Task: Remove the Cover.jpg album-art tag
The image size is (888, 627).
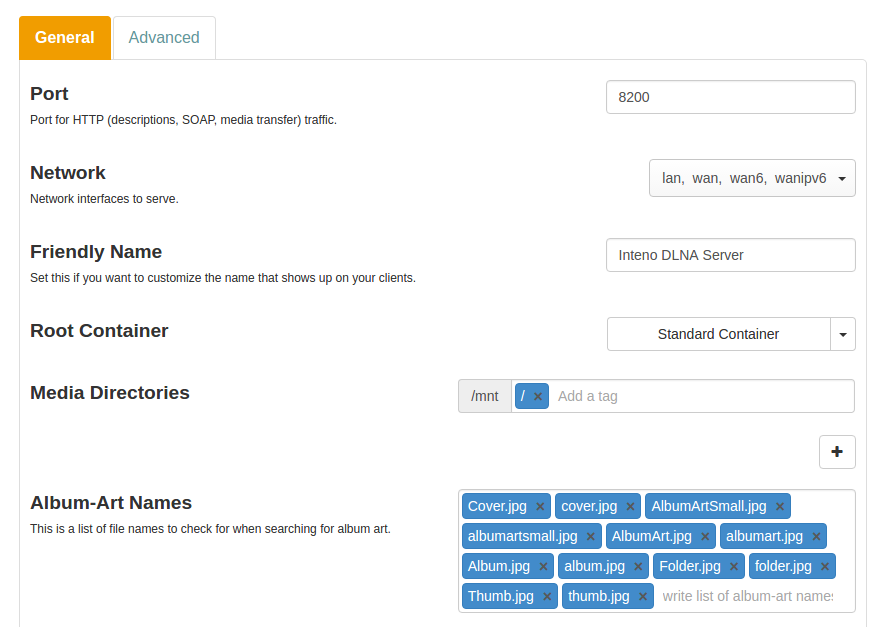Action: coord(540,506)
